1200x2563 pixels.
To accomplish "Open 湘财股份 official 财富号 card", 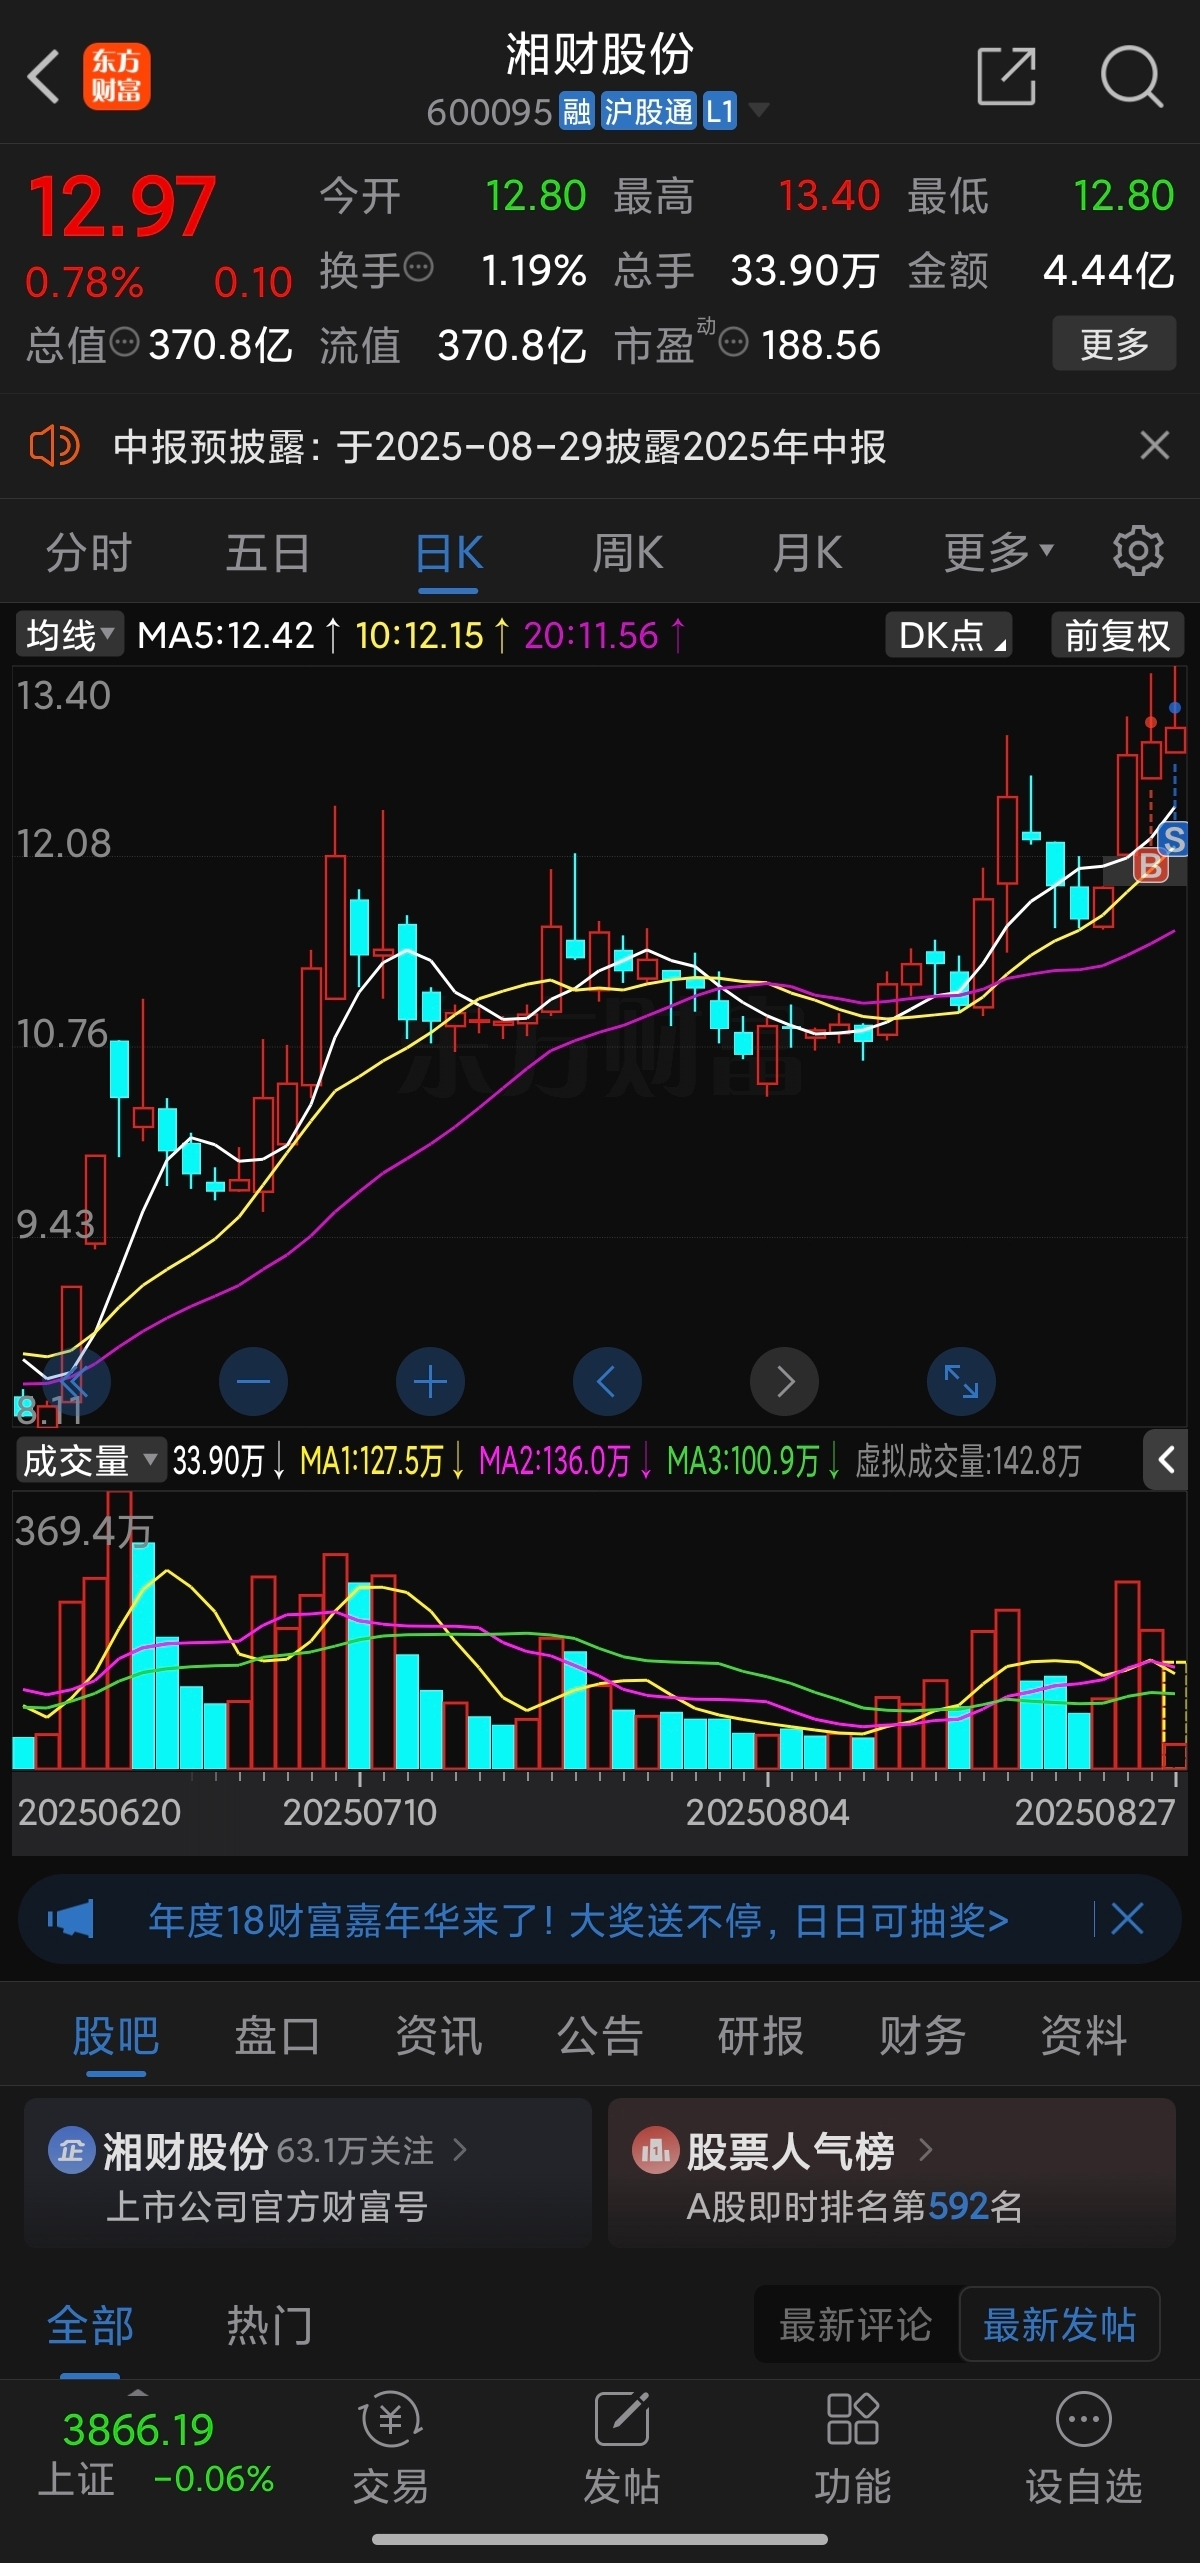I will coord(308,2173).
